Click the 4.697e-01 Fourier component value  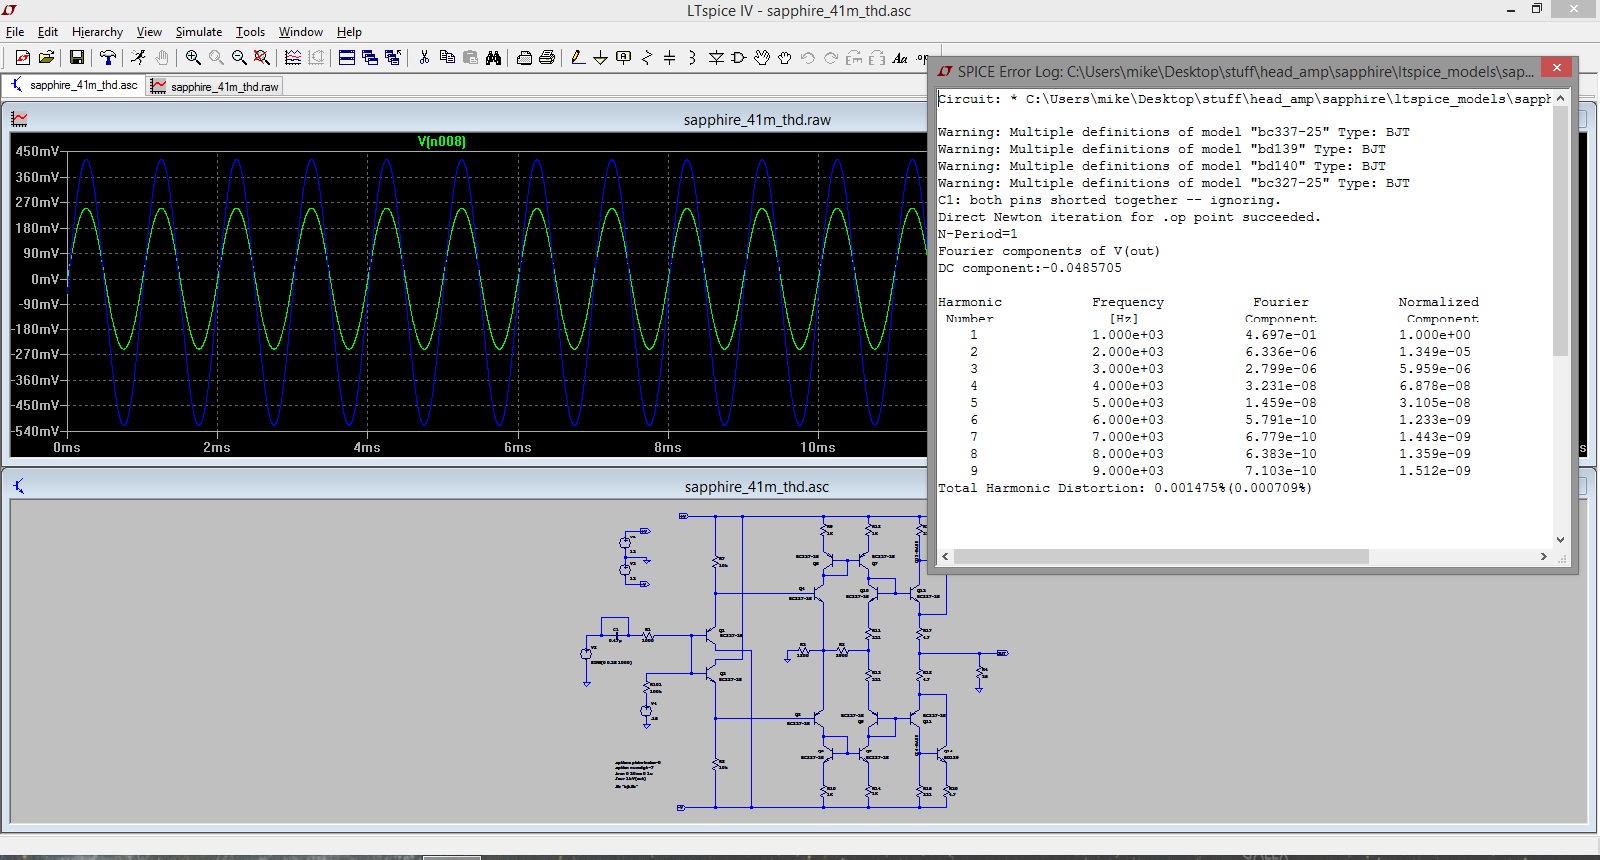pyautogui.click(x=1281, y=335)
